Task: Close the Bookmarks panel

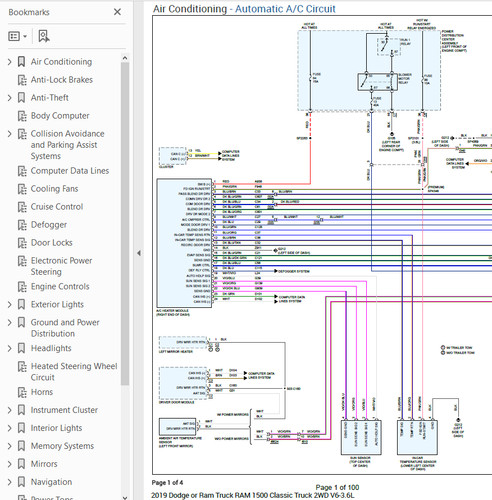Action: 117,12
